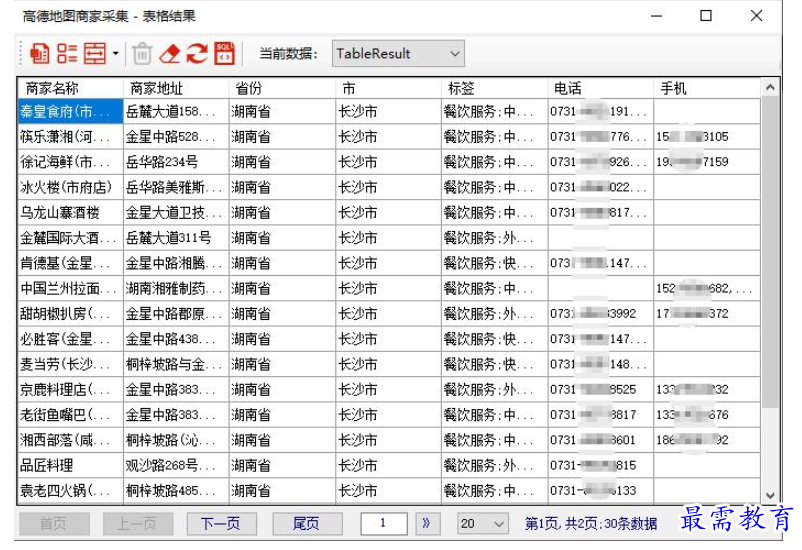Click the scrollbar up arrow
The height and width of the screenshot is (550, 802).
pyautogui.click(x=770, y=88)
